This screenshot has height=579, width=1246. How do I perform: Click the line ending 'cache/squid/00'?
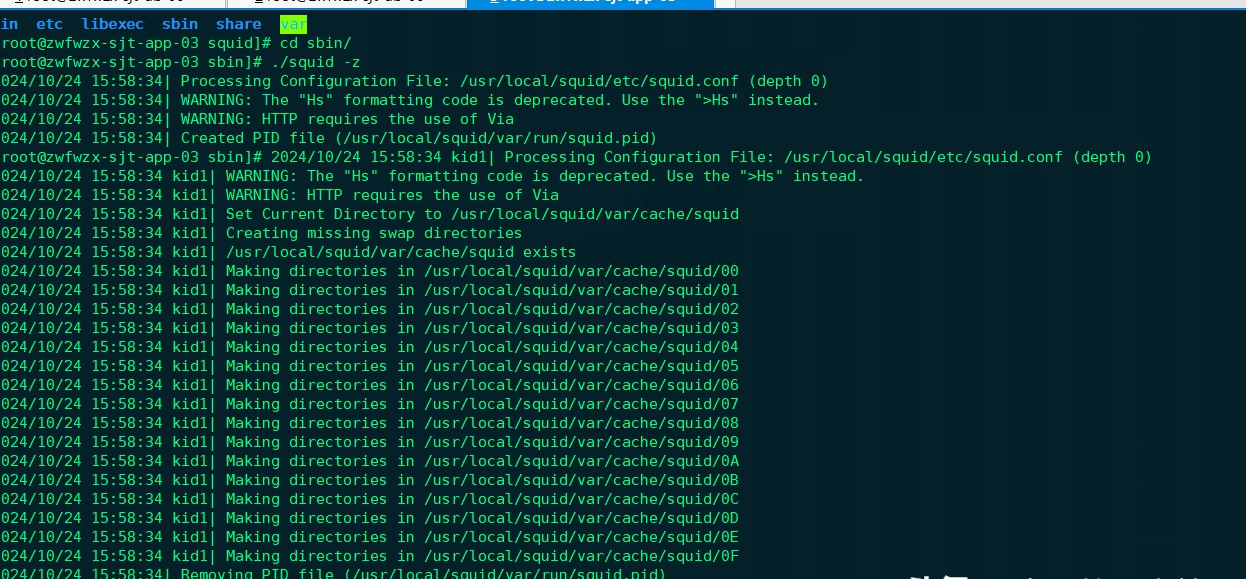tap(370, 271)
